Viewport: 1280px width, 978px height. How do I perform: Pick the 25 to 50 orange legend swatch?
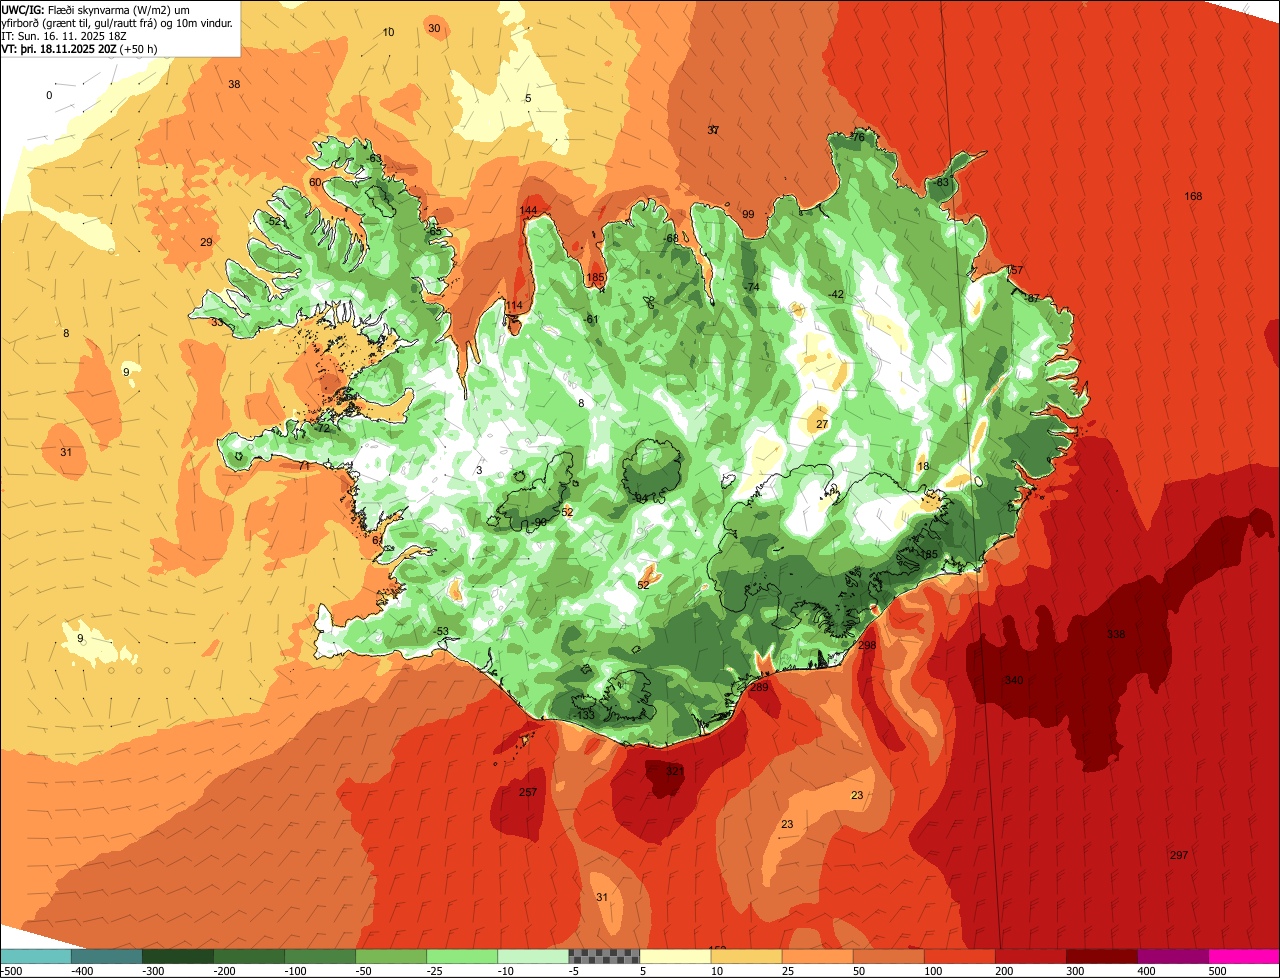(x=817, y=956)
